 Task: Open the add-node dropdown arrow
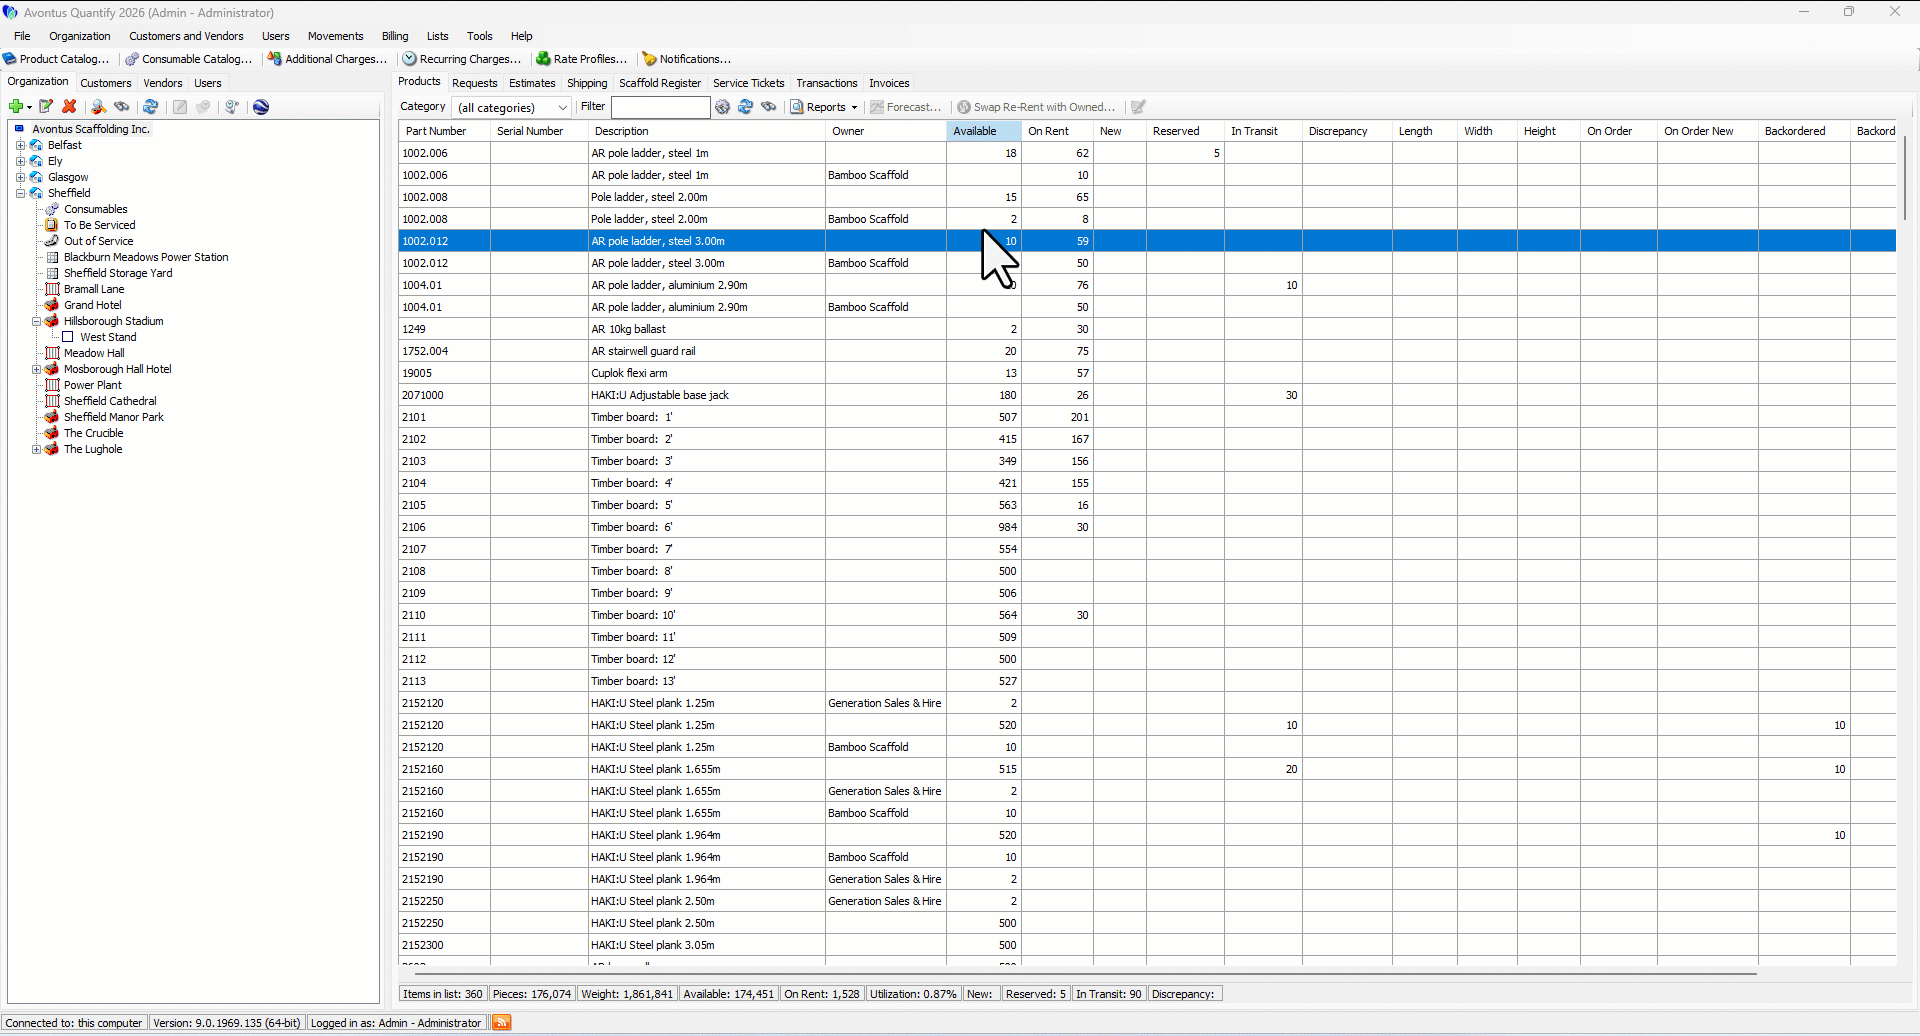pyautogui.click(x=29, y=107)
